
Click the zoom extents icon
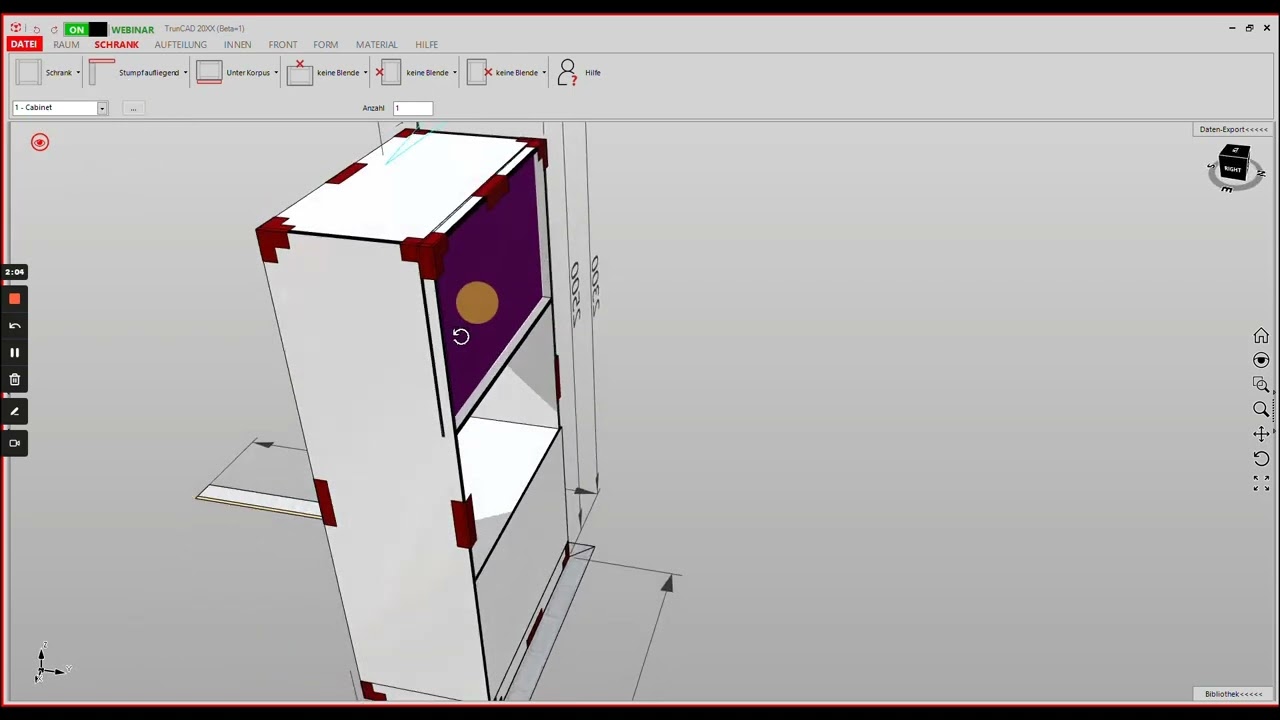point(1261,483)
